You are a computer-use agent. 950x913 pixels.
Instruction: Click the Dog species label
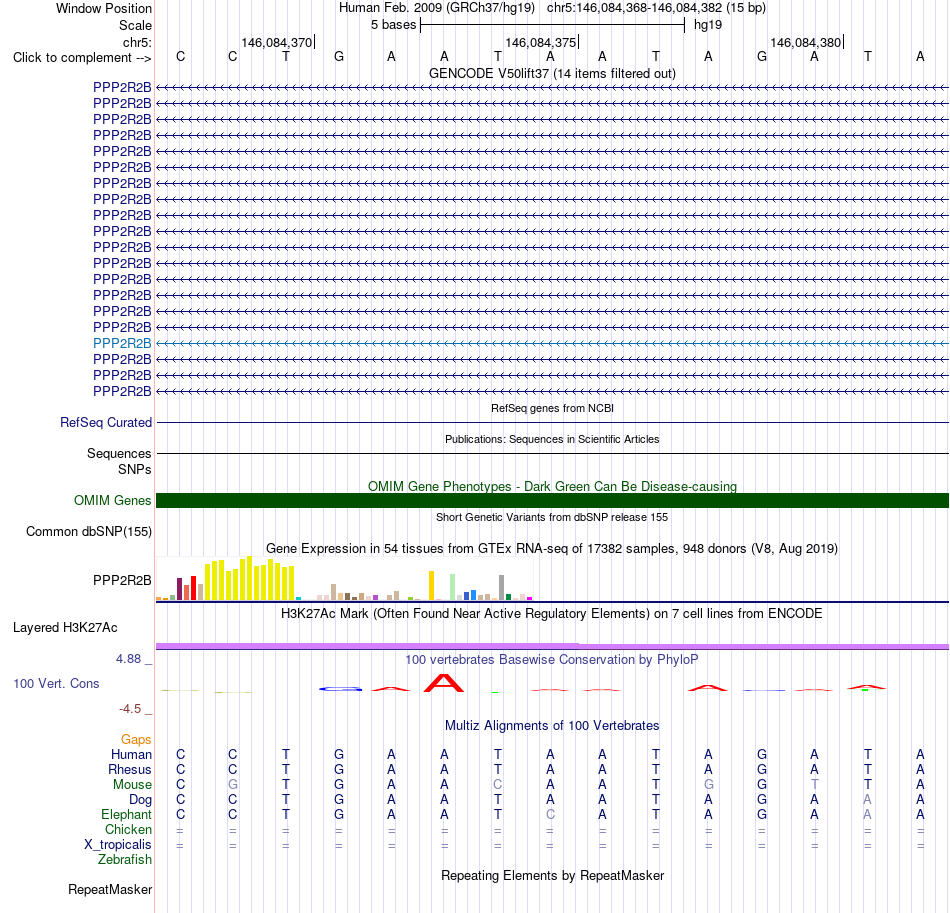(x=140, y=800)
